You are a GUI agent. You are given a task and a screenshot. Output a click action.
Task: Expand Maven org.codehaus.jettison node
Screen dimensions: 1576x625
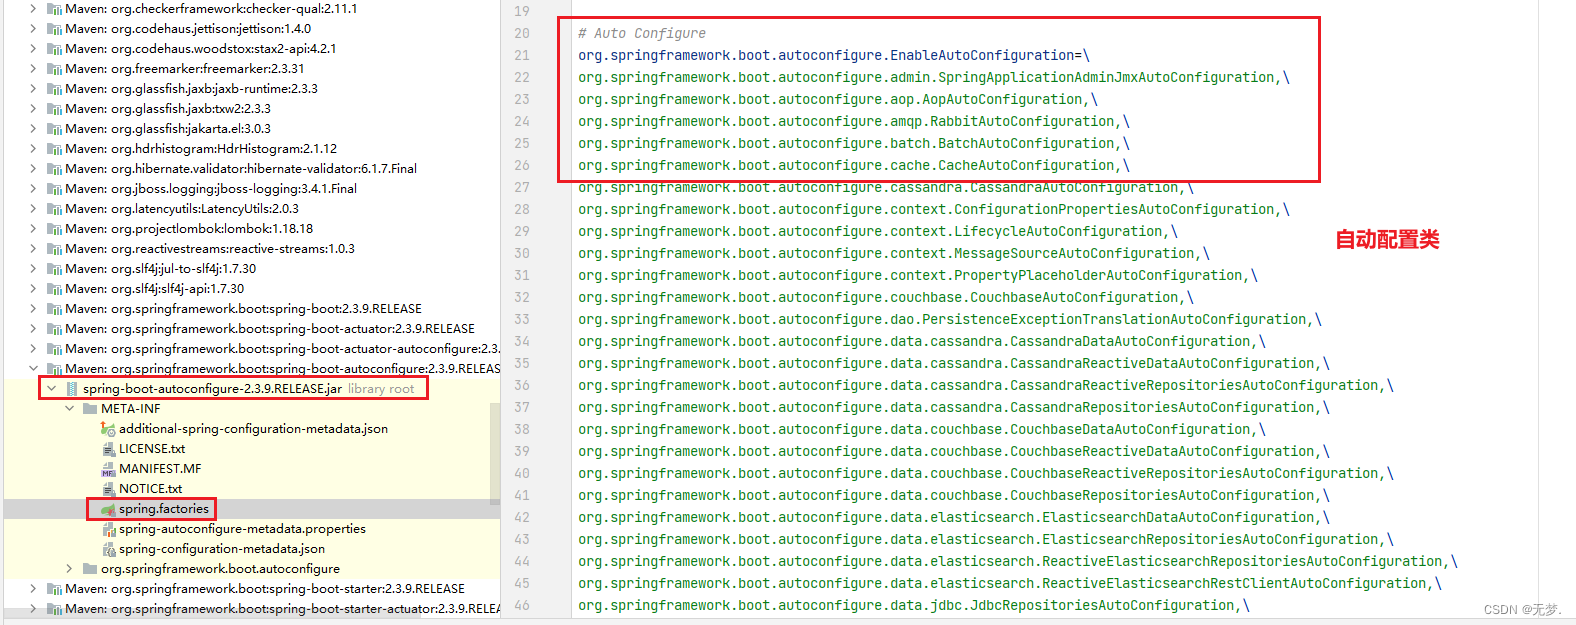tap(33, 28)
